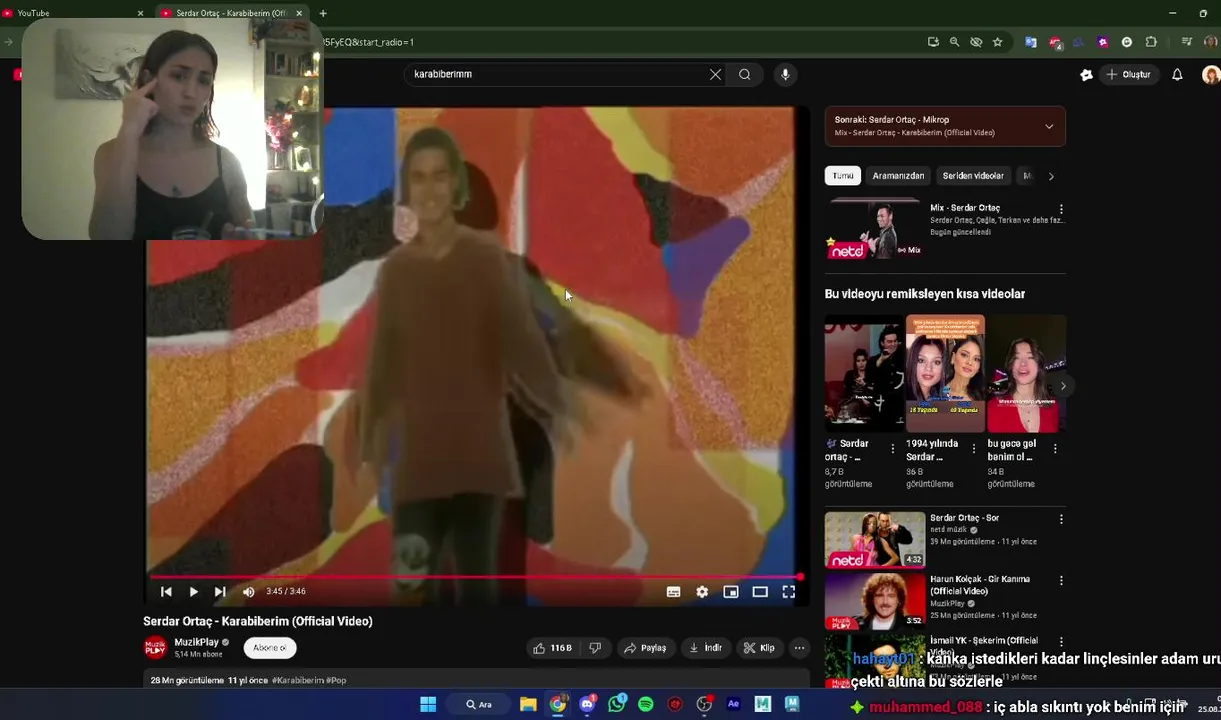Image resolution: width=1221 pixels, height=720 pixels.
Task: Open options for bu gece gel short
Action: coord(1055,449)
